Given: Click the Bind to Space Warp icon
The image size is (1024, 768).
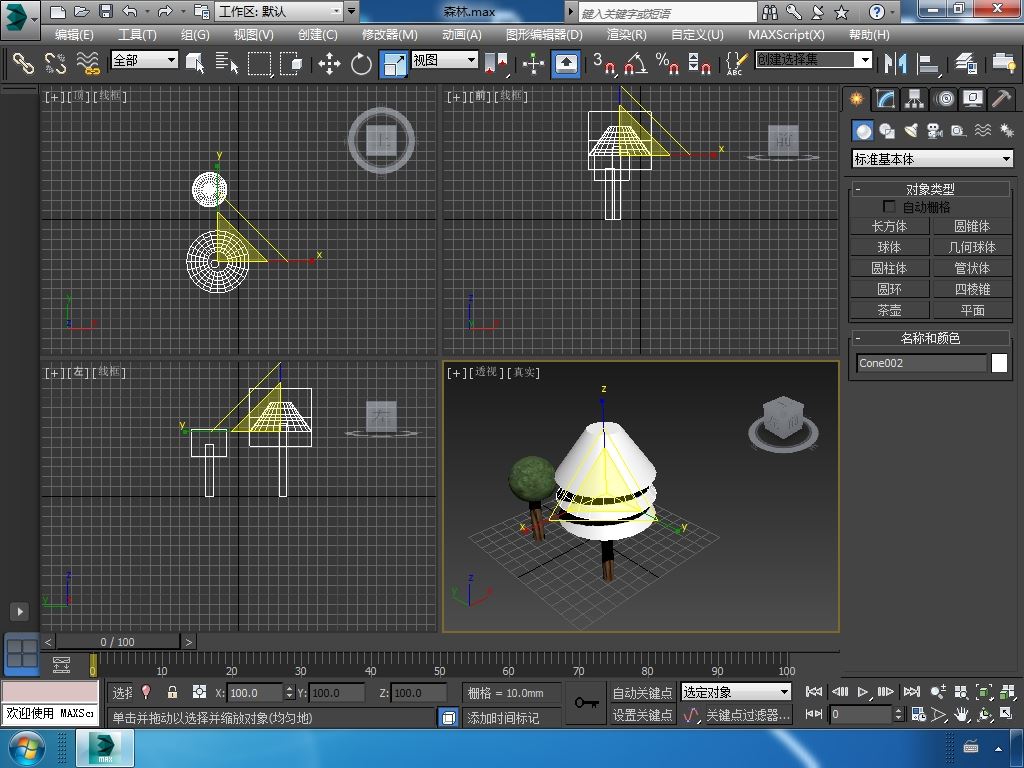Looking at the screenshot, I should click(88, 63).
